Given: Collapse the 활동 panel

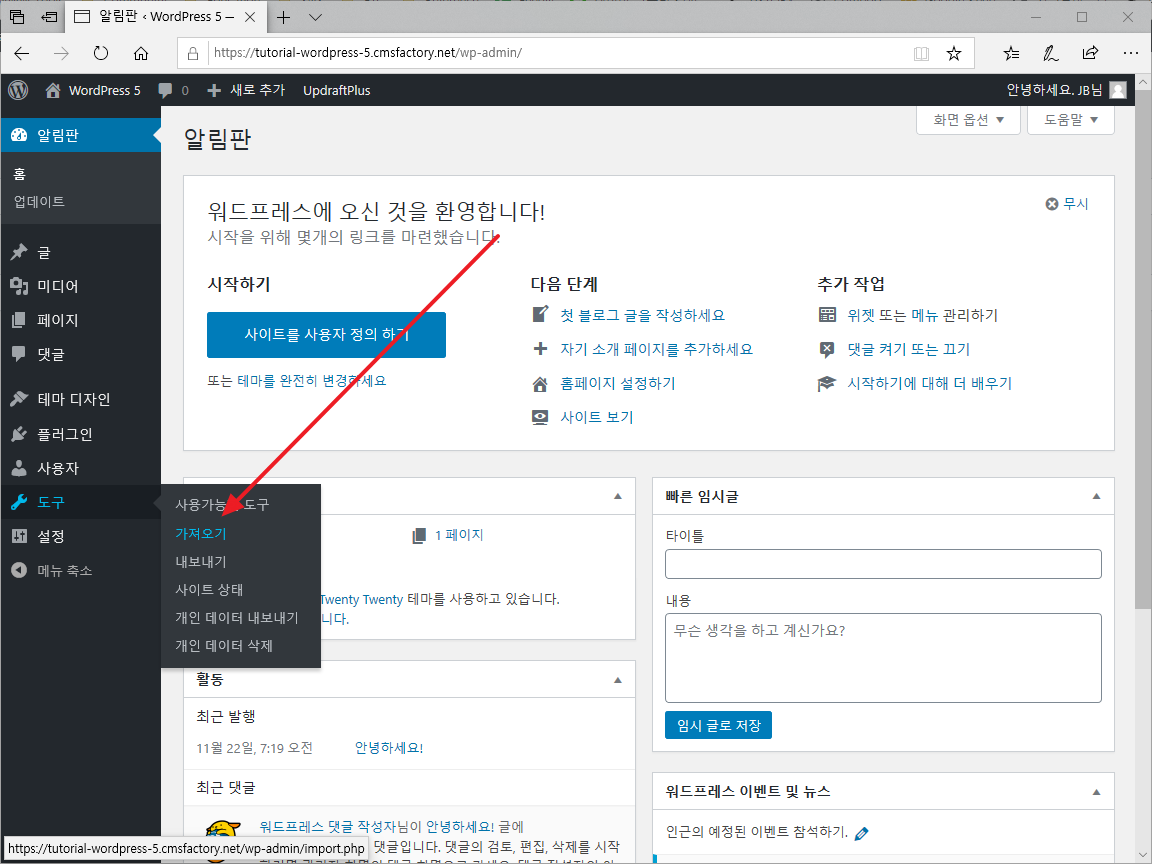Looking at the screenshot, I should [x=618, y=680].
